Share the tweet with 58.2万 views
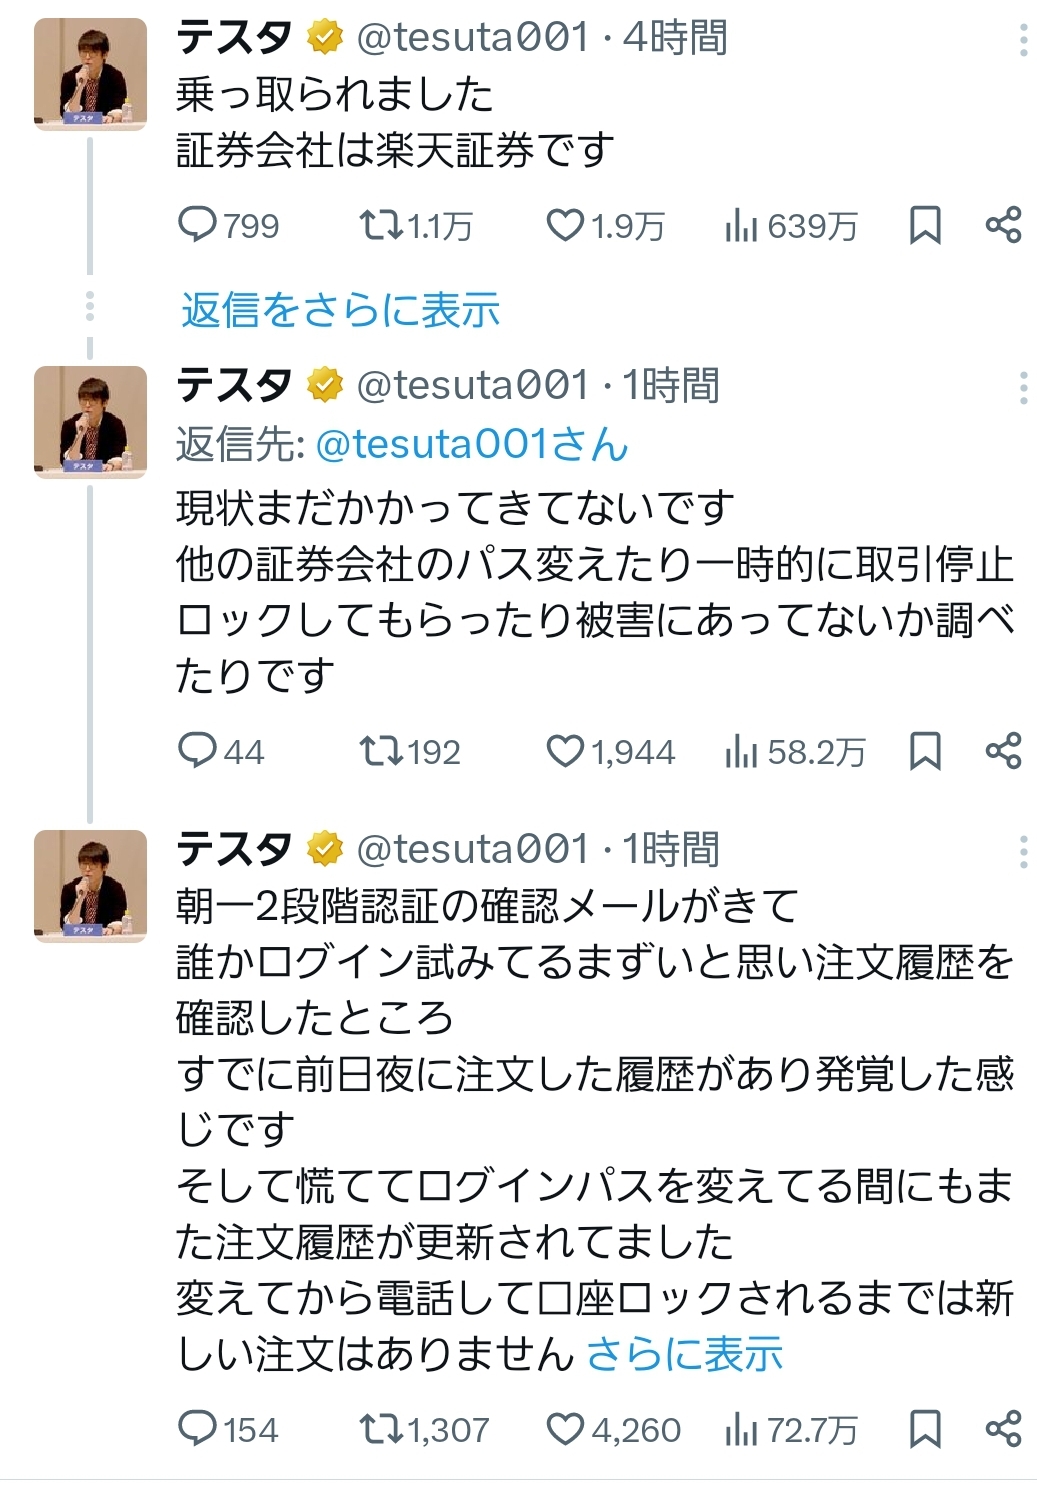This screenshot has height=1496, width=1037. coord(1003,751)
